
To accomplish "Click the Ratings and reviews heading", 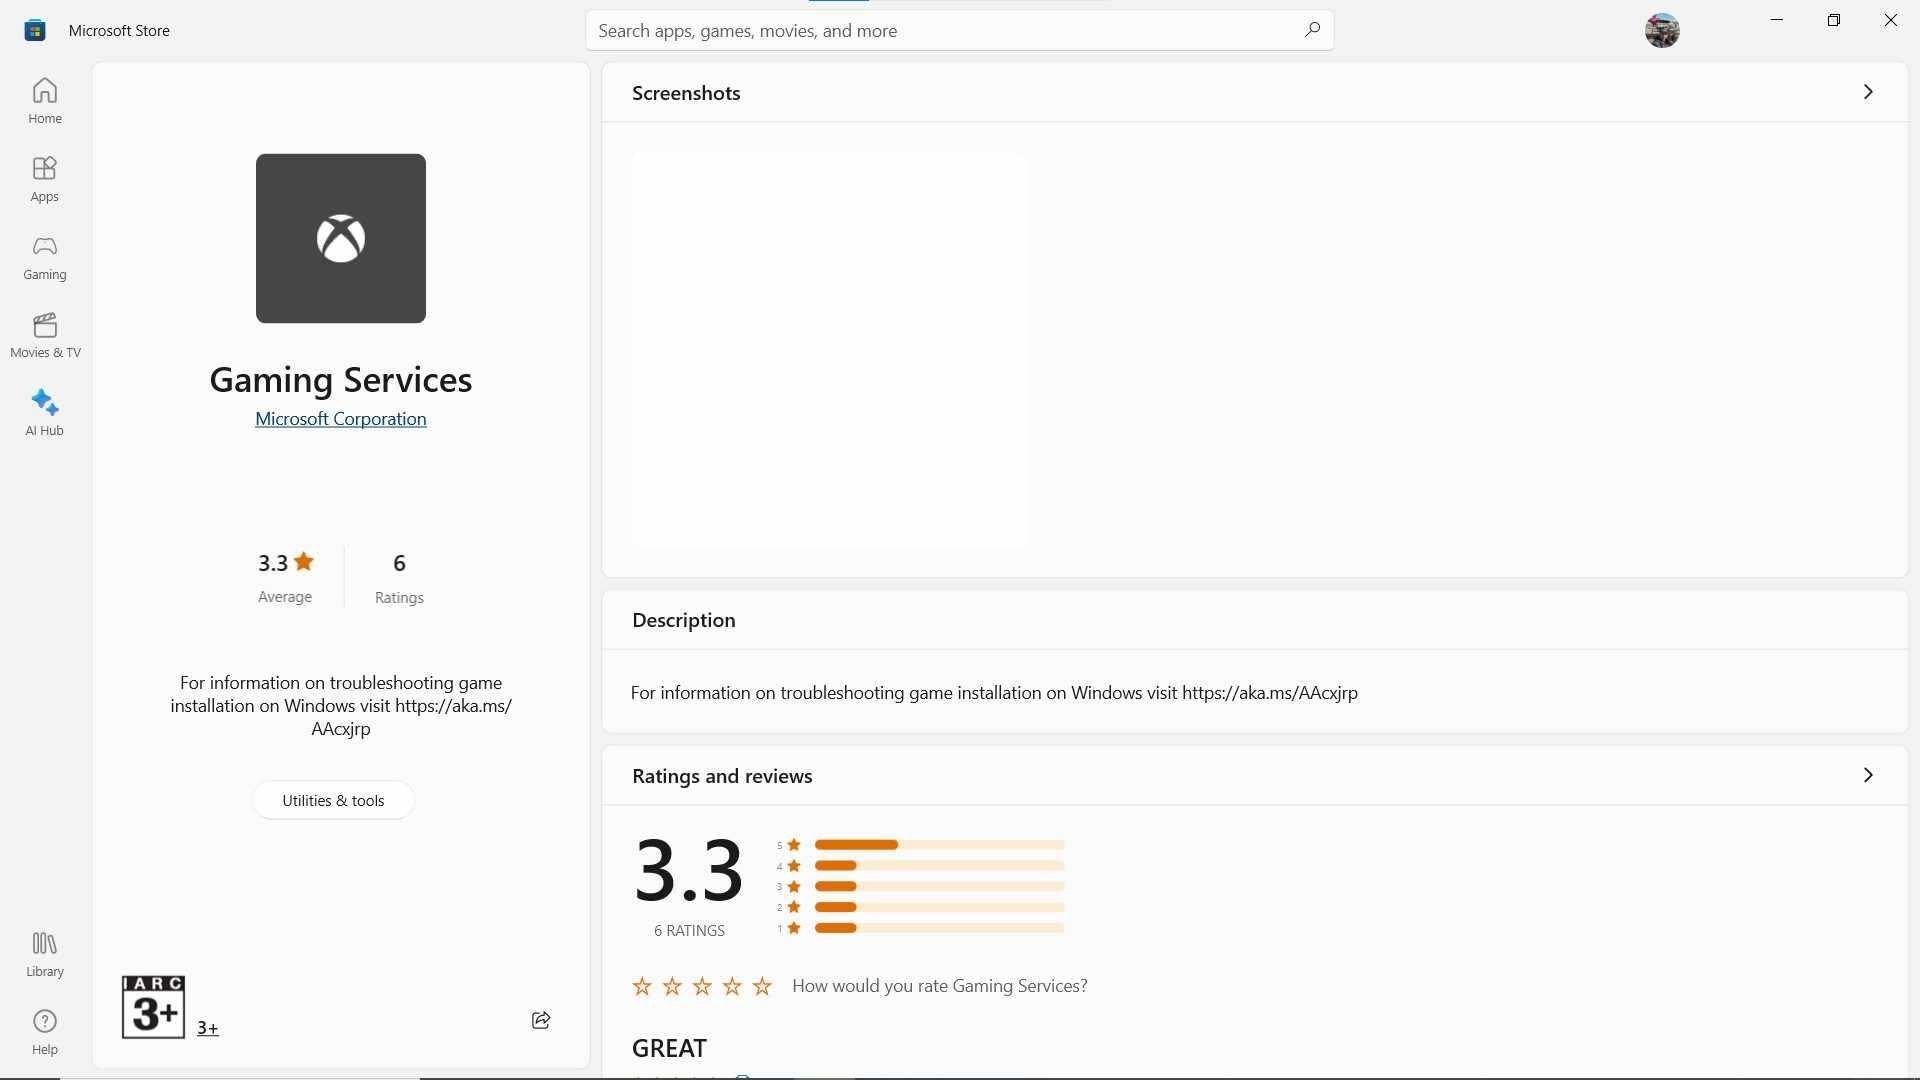I will point(722,776).
